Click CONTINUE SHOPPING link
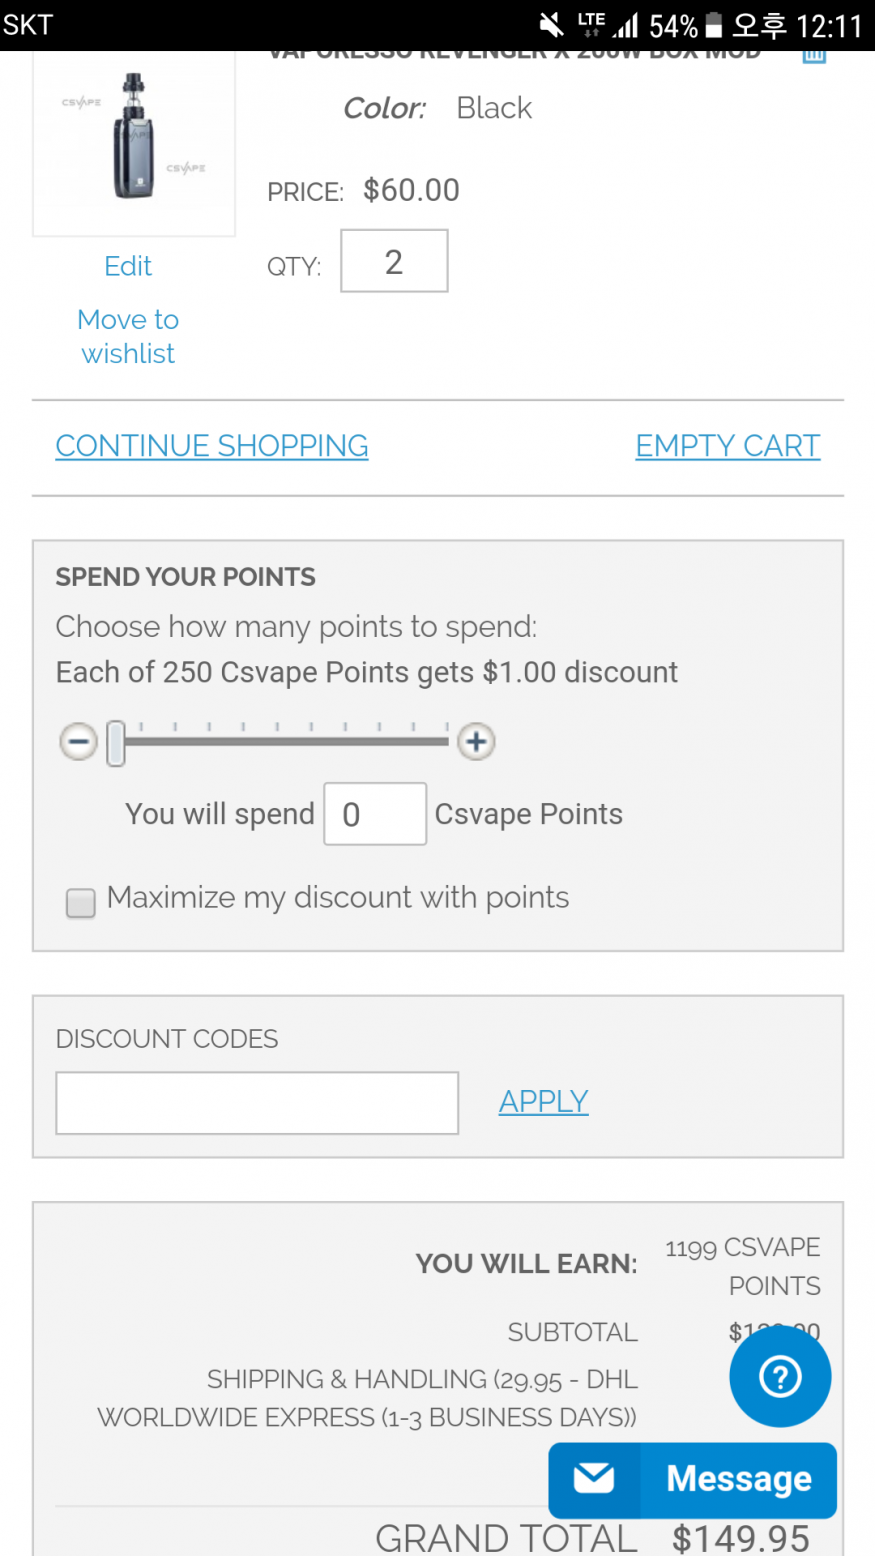The image size is (875, 1556). click(212, 446)
